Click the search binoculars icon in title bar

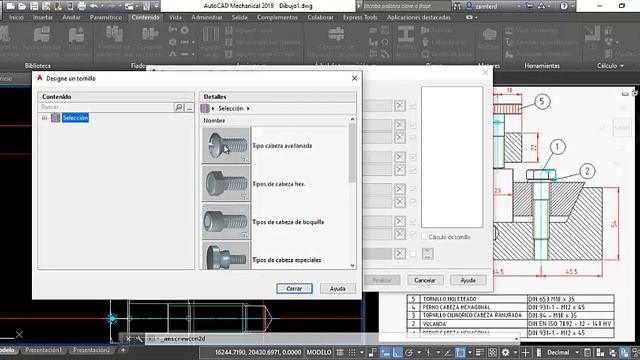pos(457,6)
